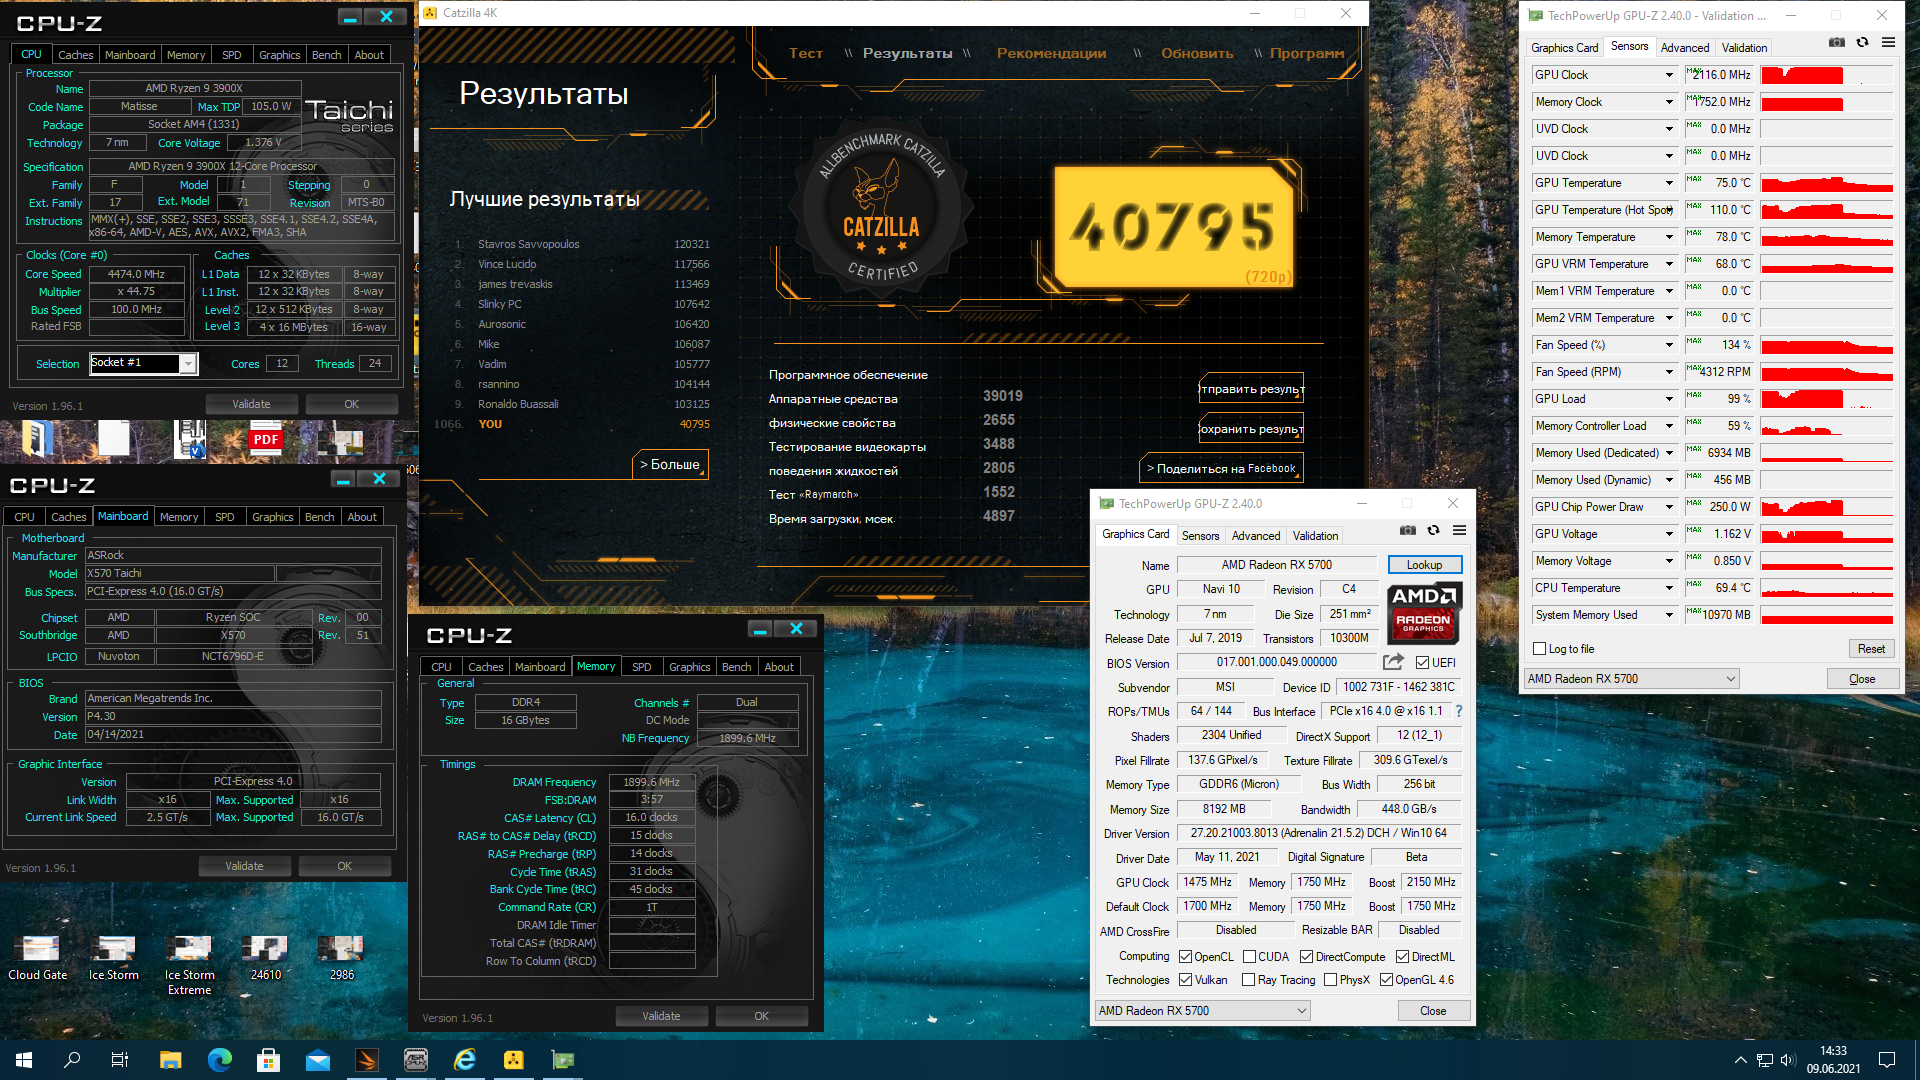
Task: Launch Microsoft Edge from the taskbar
Action: point(220,1060)
